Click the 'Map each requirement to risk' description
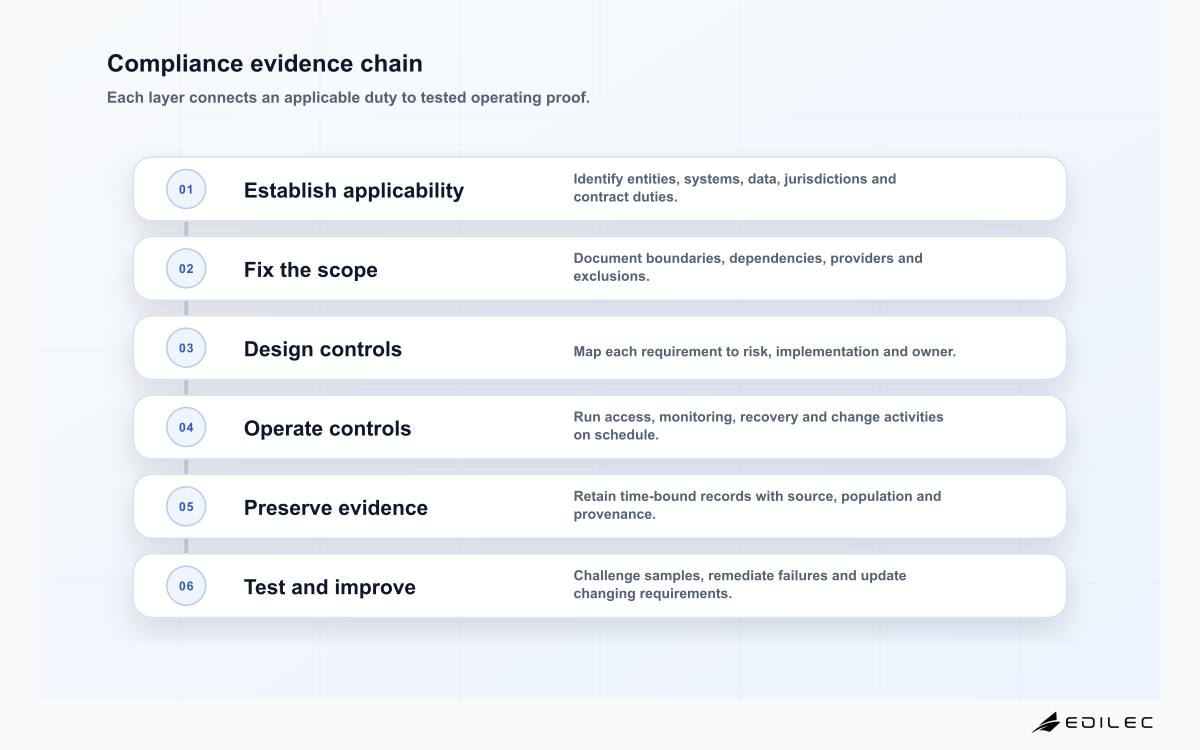1200x750 pixels. 765,351
